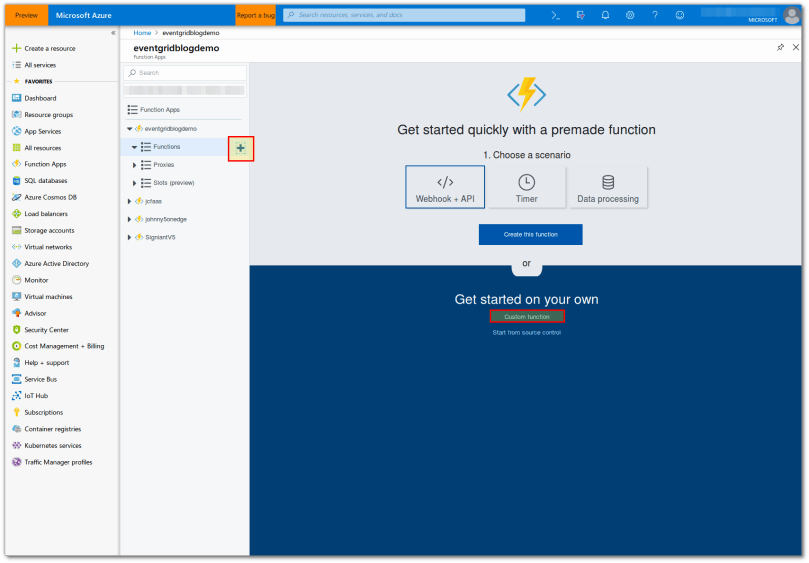The width and height of the screenshot is (809, 563).
Task: Send feedback via the smiley icon
Action: pyautogui.click(x=680, y=15)
